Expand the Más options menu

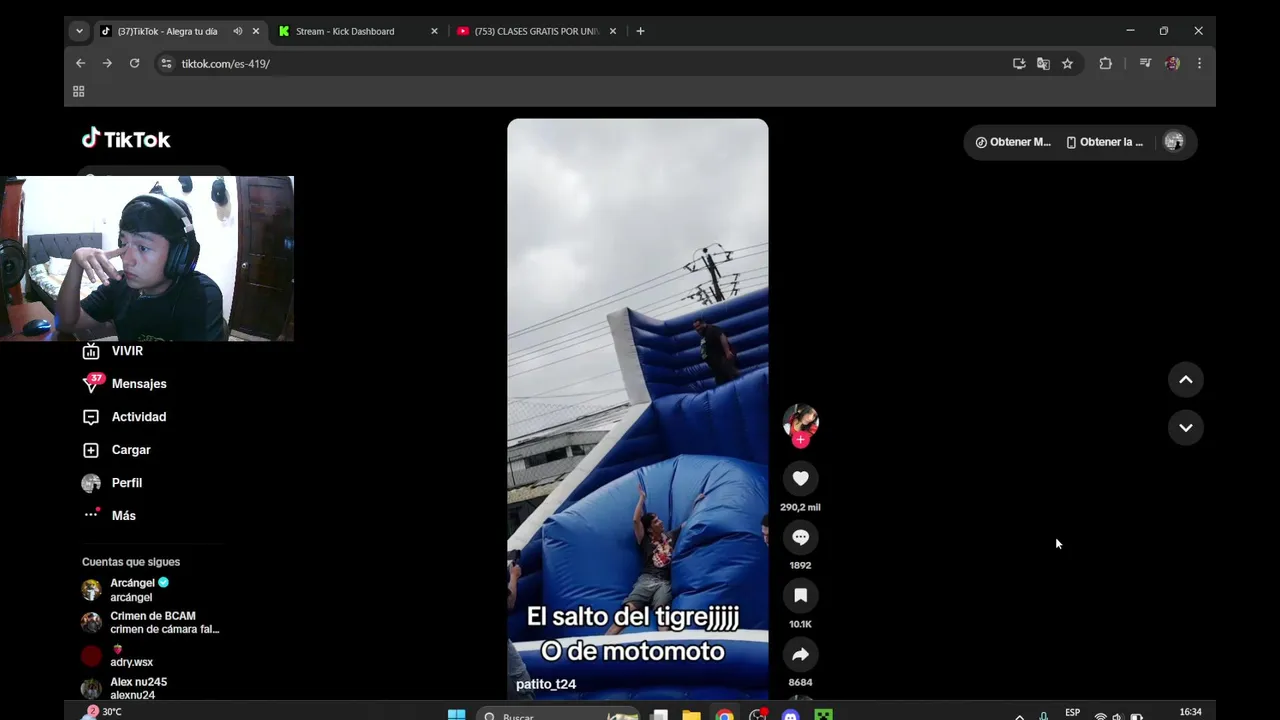click(110, 516)
